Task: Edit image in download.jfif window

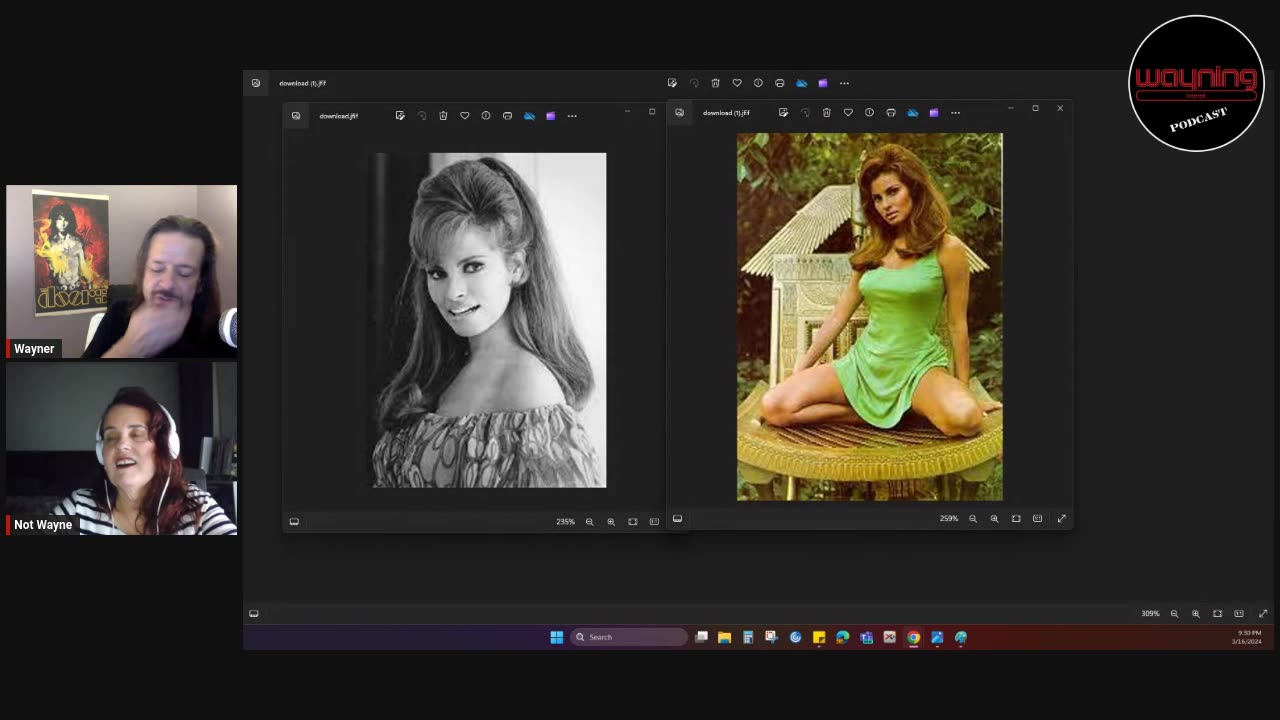Action: [400, 116]
